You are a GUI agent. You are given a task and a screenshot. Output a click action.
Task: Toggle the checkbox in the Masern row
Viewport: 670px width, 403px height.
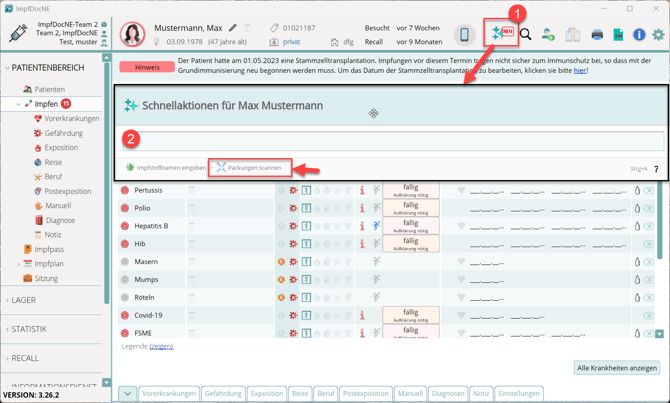tap(192, 262)
